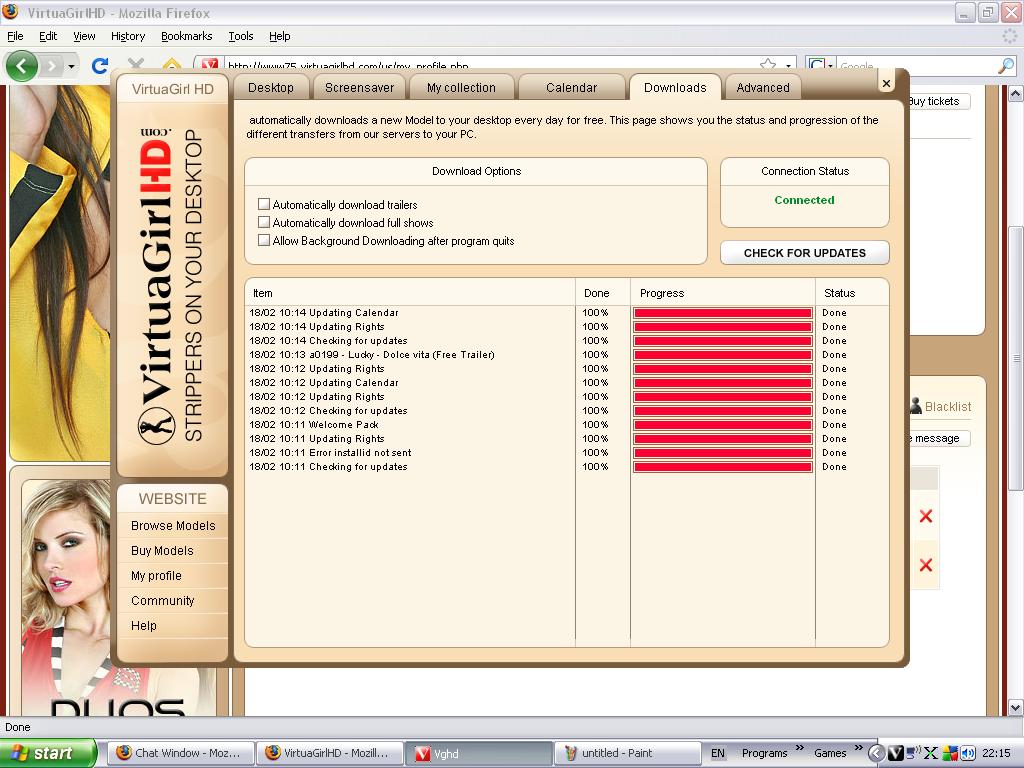
Task: Open the History menu
Action: tap(128, 36)
